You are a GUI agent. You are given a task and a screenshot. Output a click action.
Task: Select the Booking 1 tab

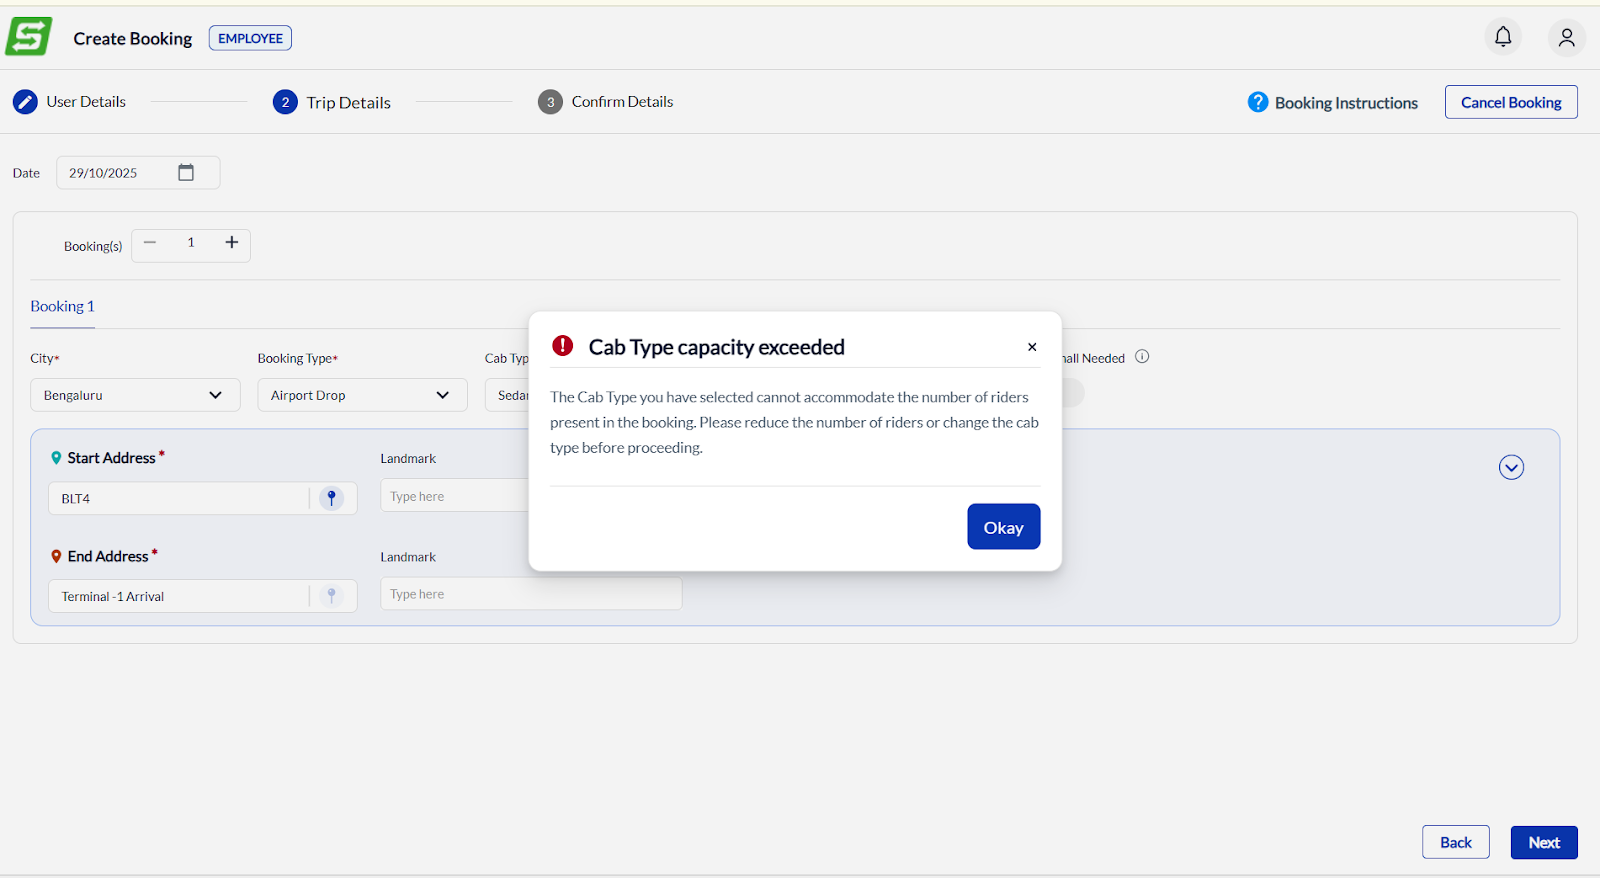[62, 307]
